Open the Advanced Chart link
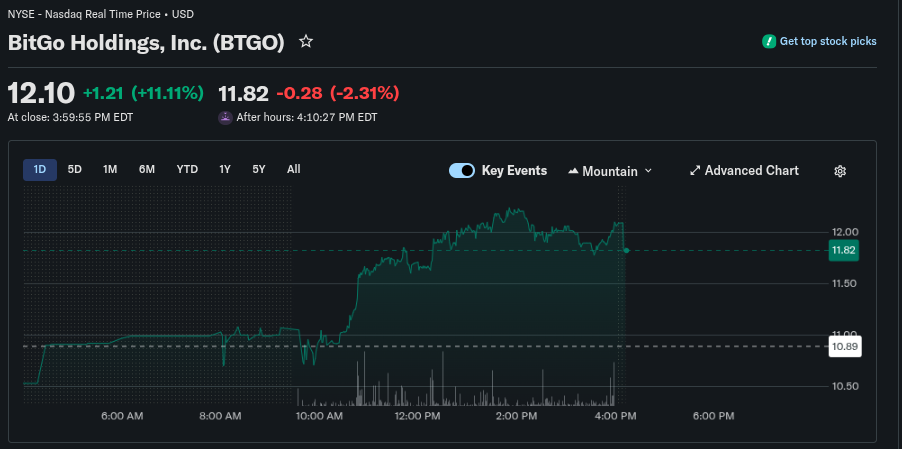The image size is (902, 449). pyautogui.click(x=751, y=171)
